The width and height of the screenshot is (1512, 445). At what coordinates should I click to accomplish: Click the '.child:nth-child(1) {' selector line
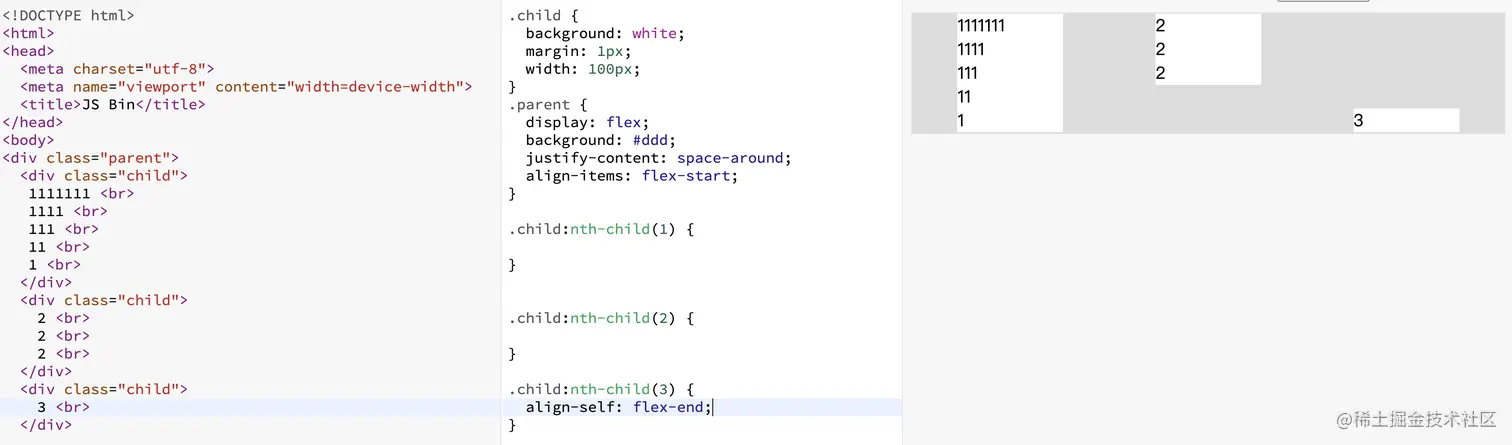coord(601,229)
